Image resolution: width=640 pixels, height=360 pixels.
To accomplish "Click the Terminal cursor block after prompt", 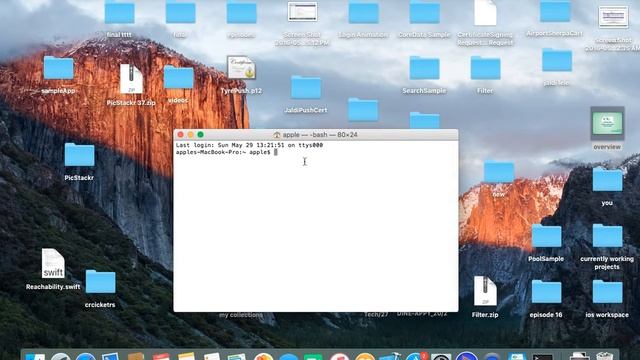I will (276, 152).
